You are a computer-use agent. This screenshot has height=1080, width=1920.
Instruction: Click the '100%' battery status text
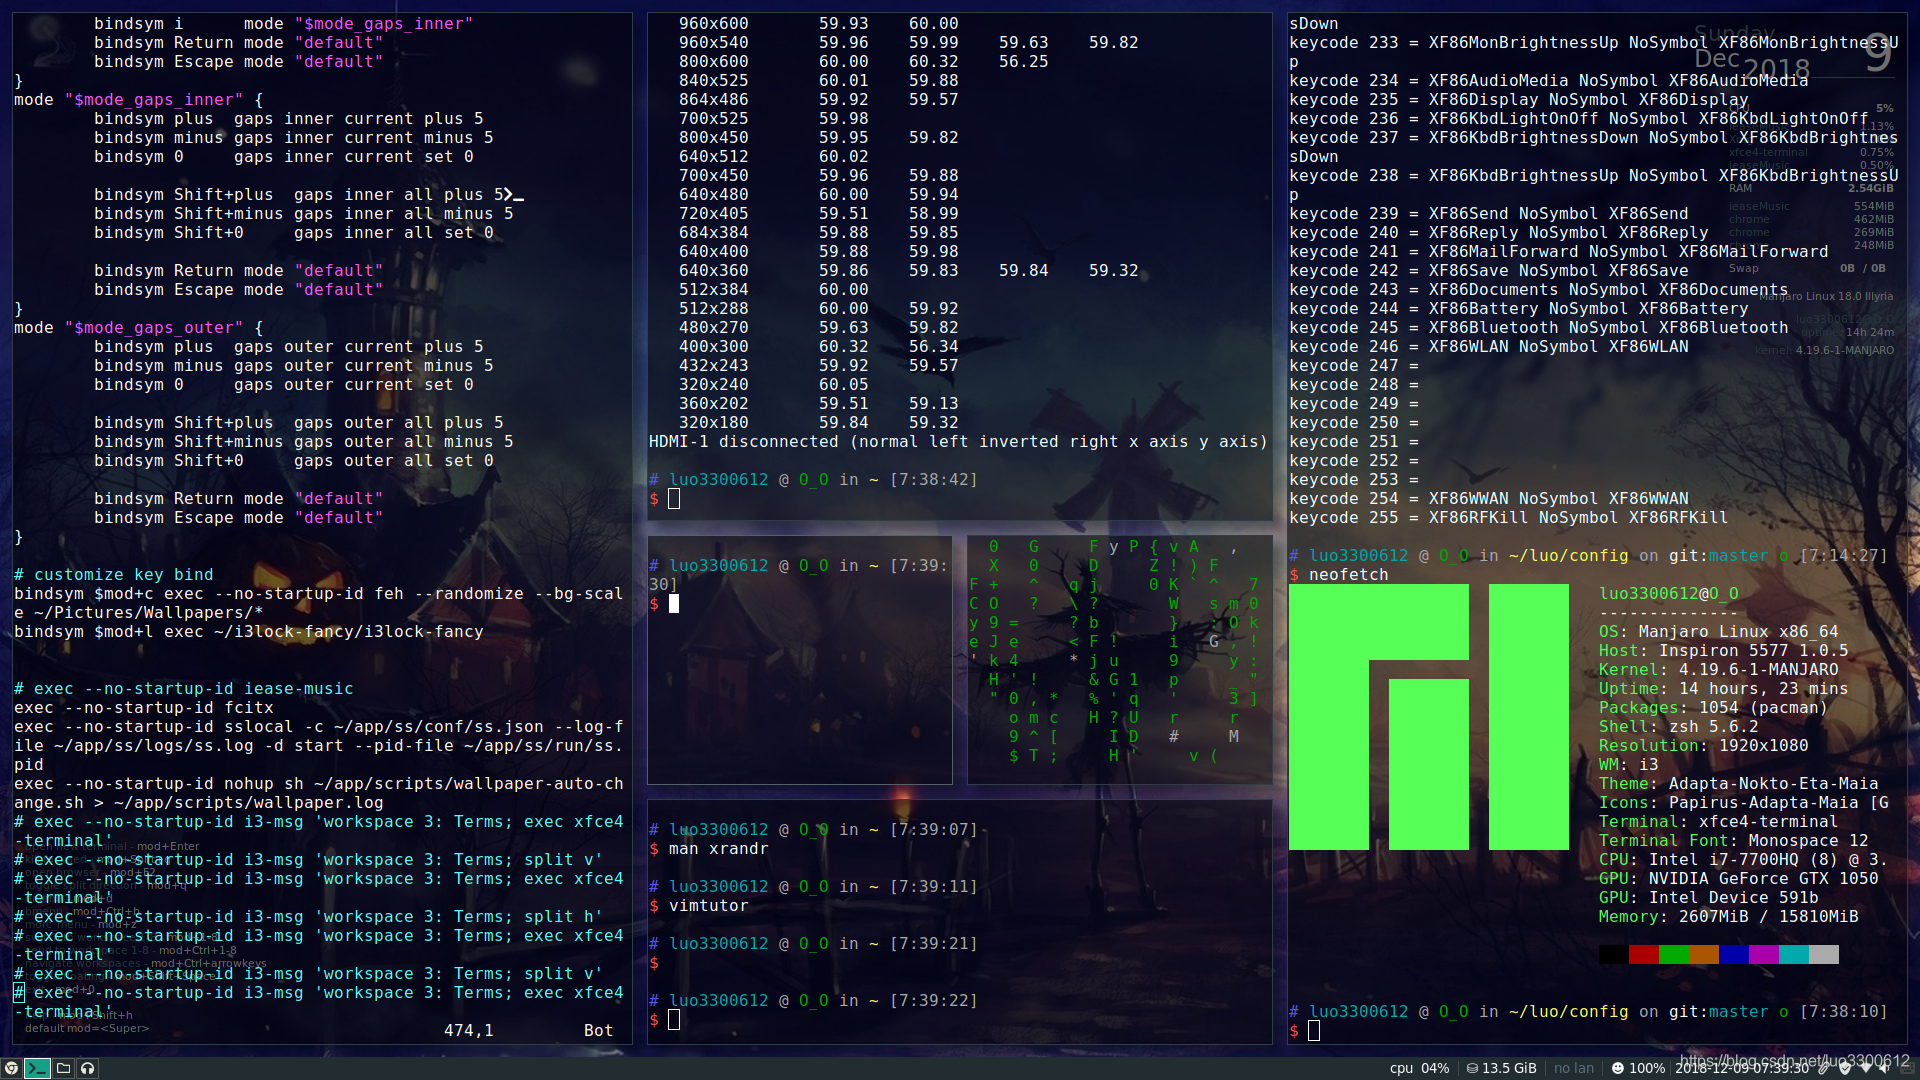click(1647, 1068)
